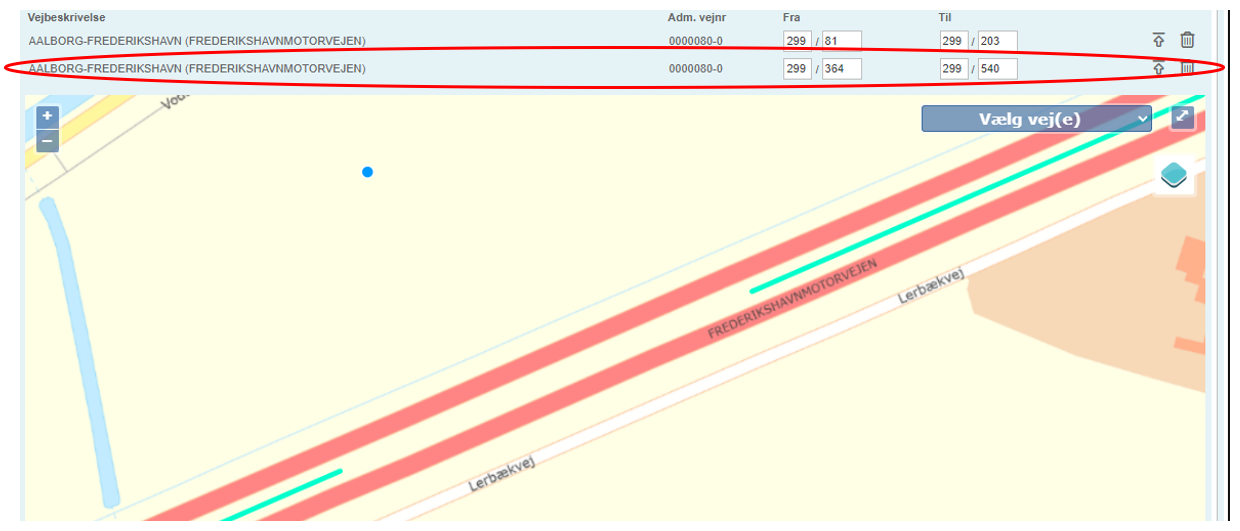Delete the first road section row
1240x531 pixels.
[1187, 41]
